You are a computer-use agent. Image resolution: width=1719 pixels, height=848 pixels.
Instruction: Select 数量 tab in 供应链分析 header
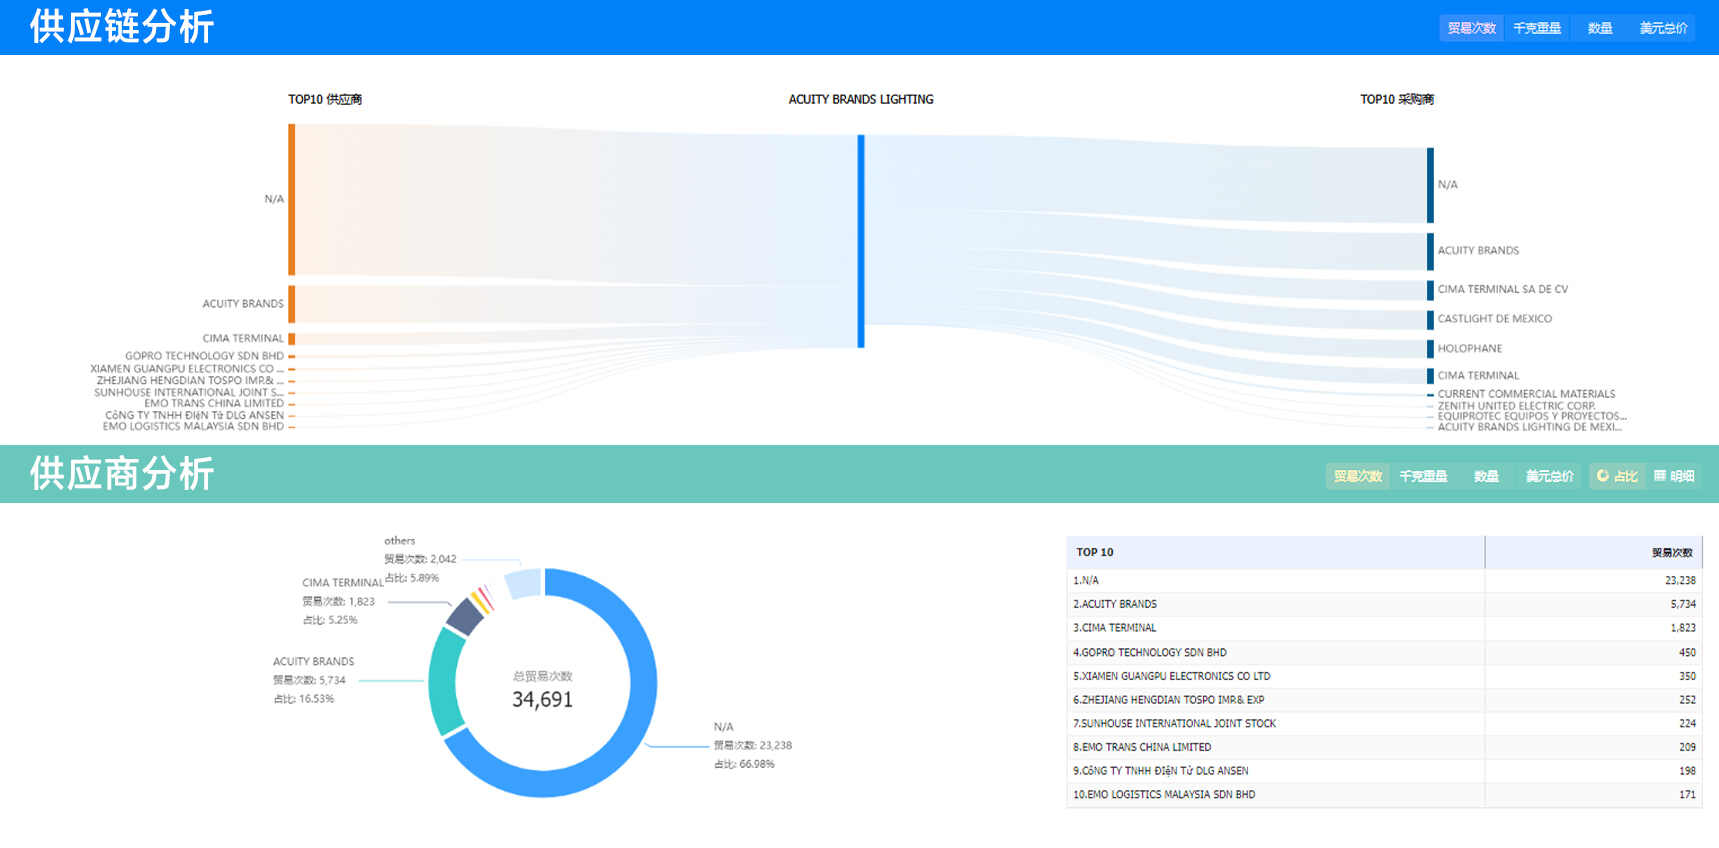[x=1600, y=28]
